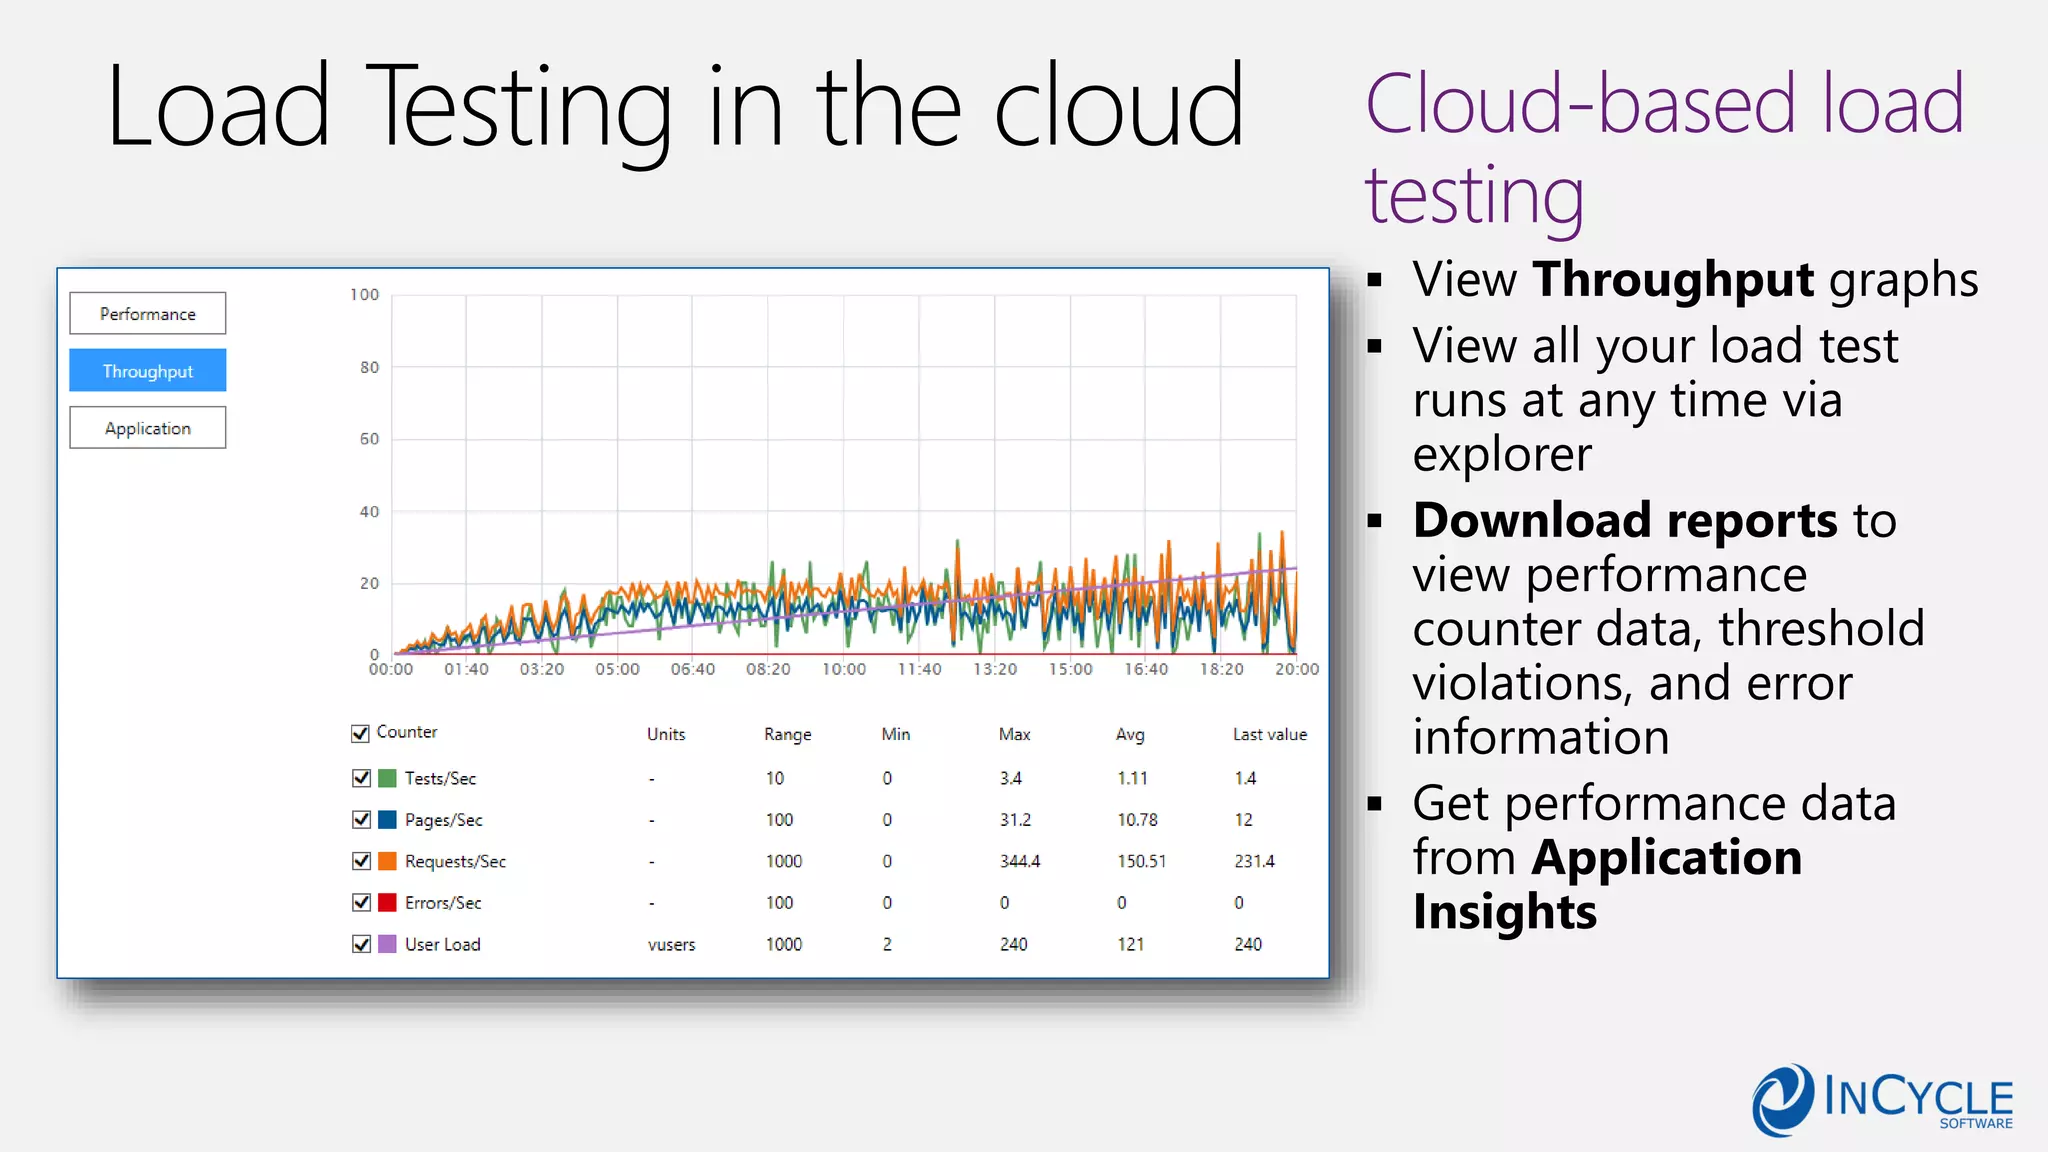This screenshot has width=2048, height=1152.
Task: Click the Requests/Sec counter label
Action: [455, 861]
